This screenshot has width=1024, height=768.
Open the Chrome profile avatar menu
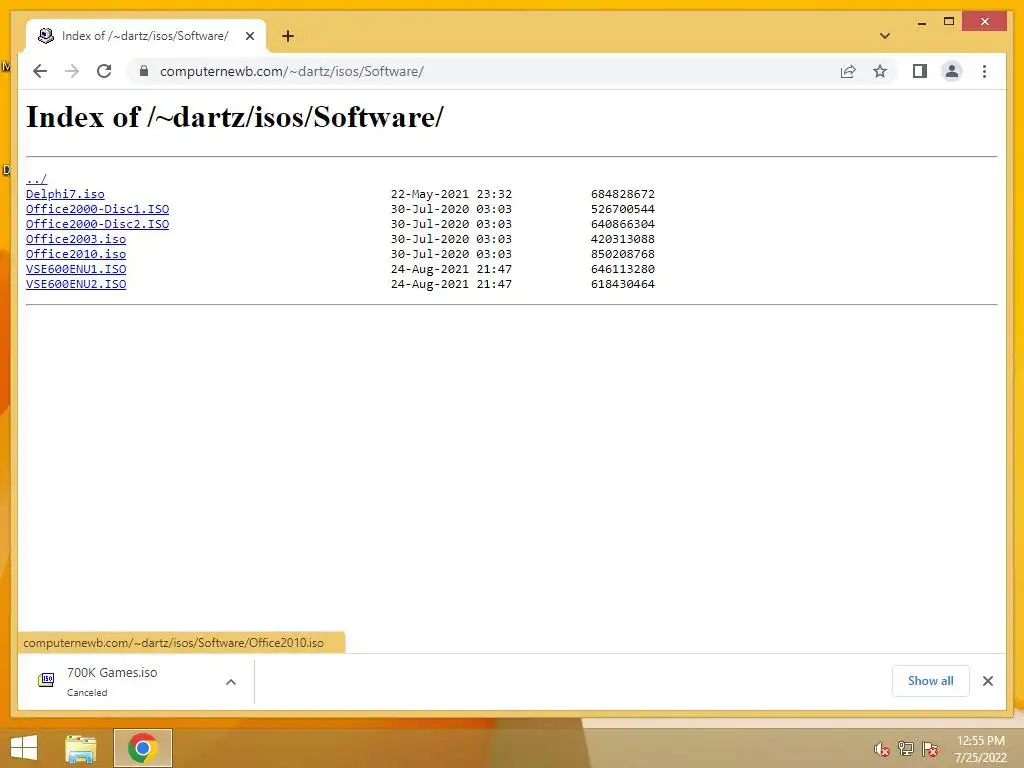952,71
